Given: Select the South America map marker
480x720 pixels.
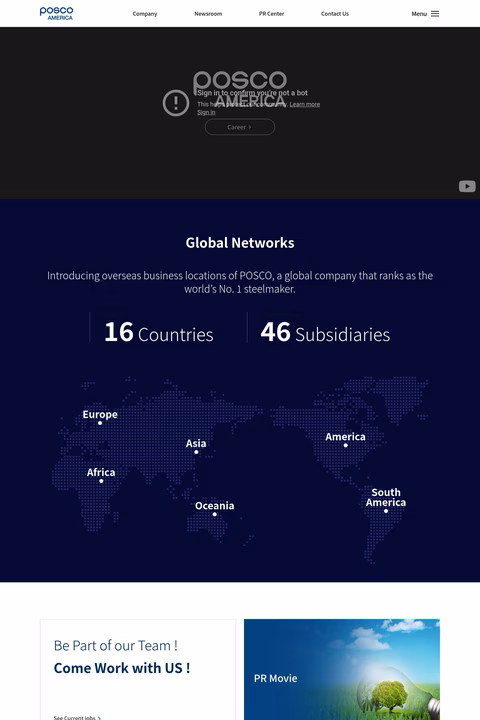Looking at the screenshot, I should click(386, 511).
